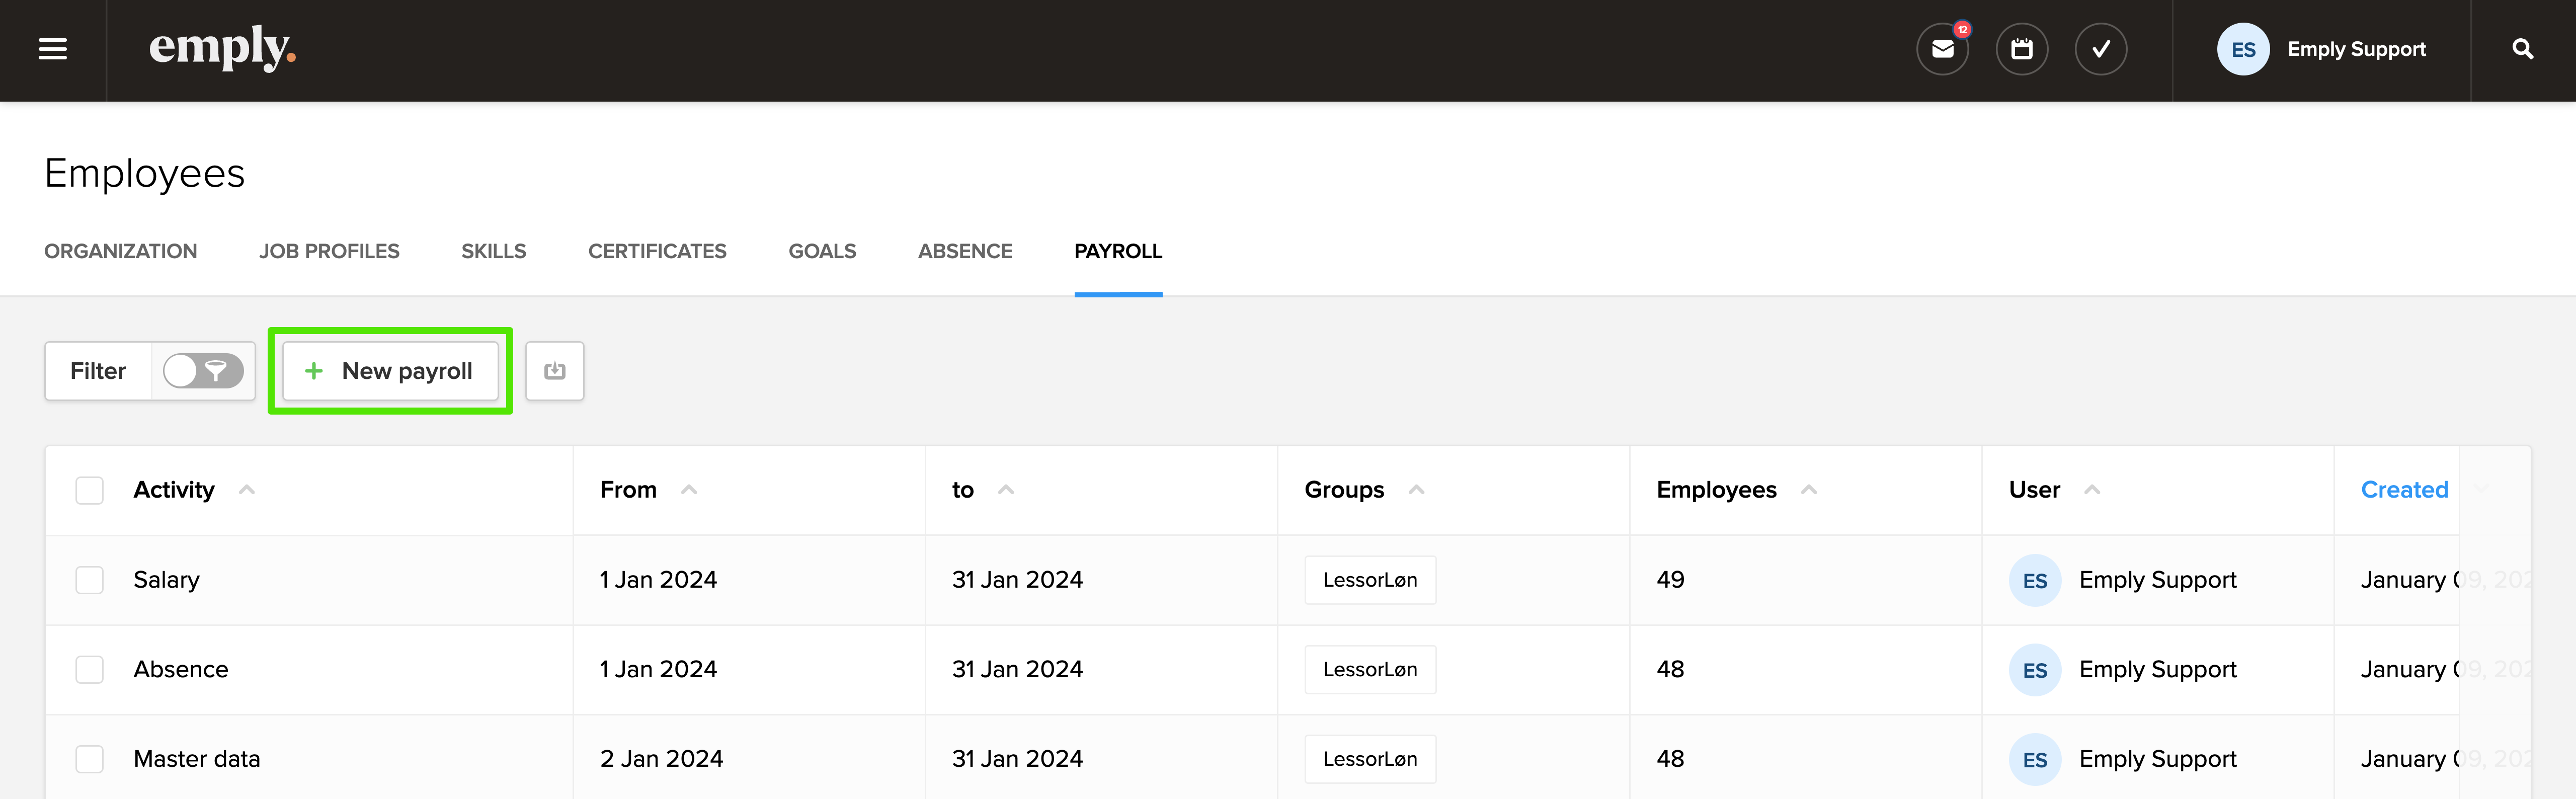Open the mail inbox notifications icon
This screenshot has width=2576, height=799.
(1942, 49)
